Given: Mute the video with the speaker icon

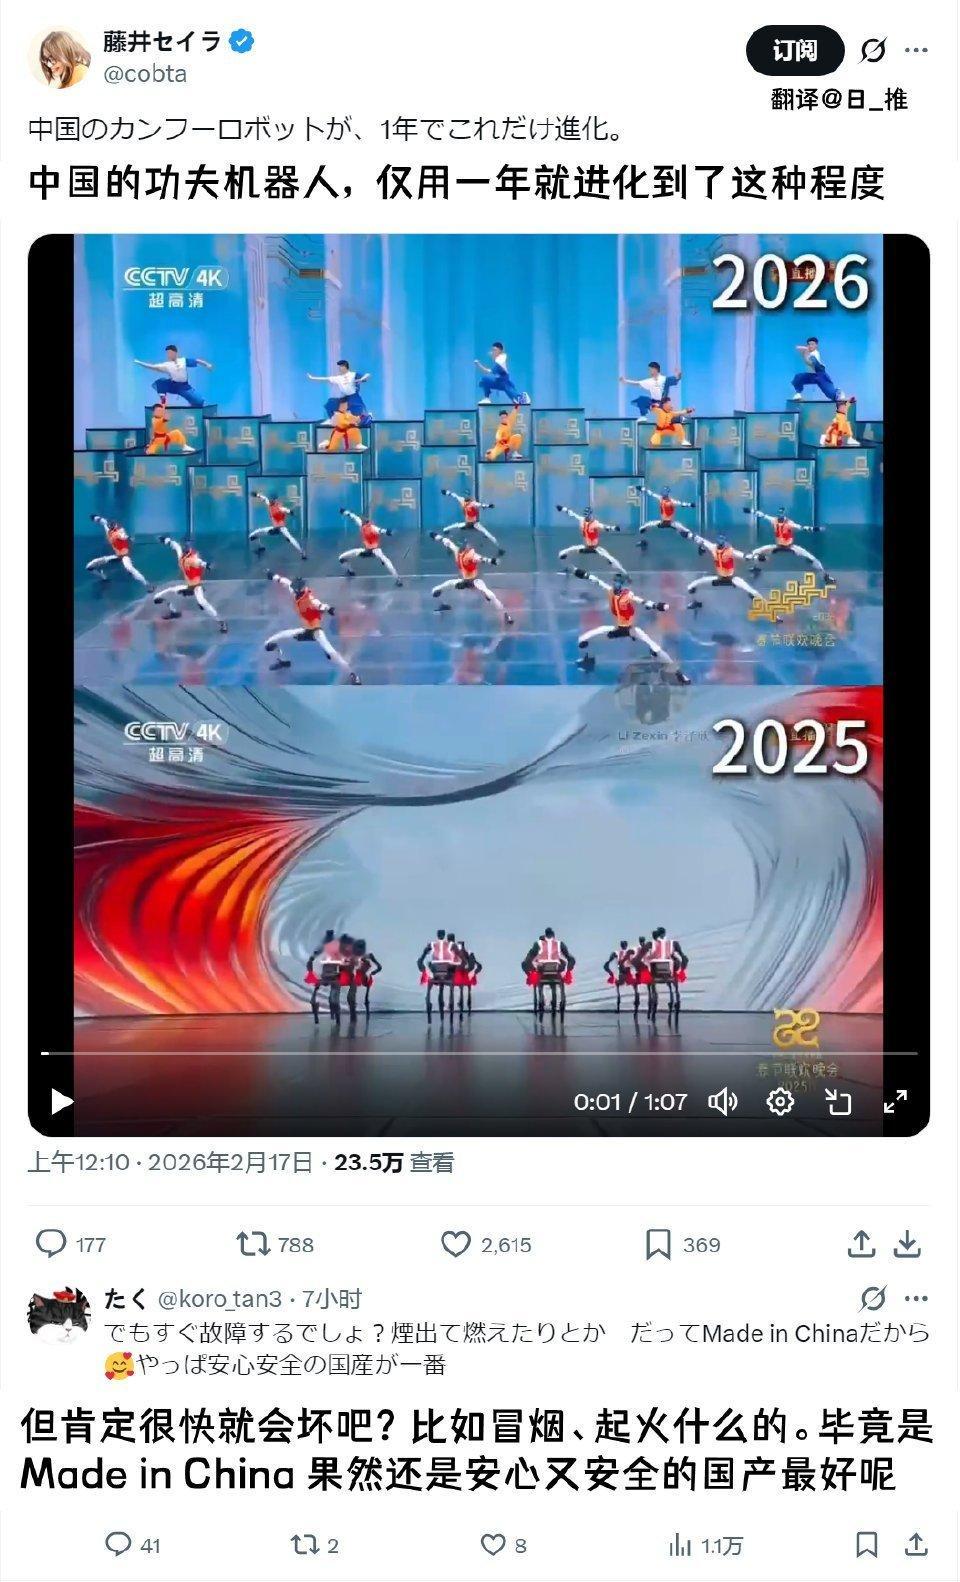Looking at the screenshot, I should coord(722,1101).
